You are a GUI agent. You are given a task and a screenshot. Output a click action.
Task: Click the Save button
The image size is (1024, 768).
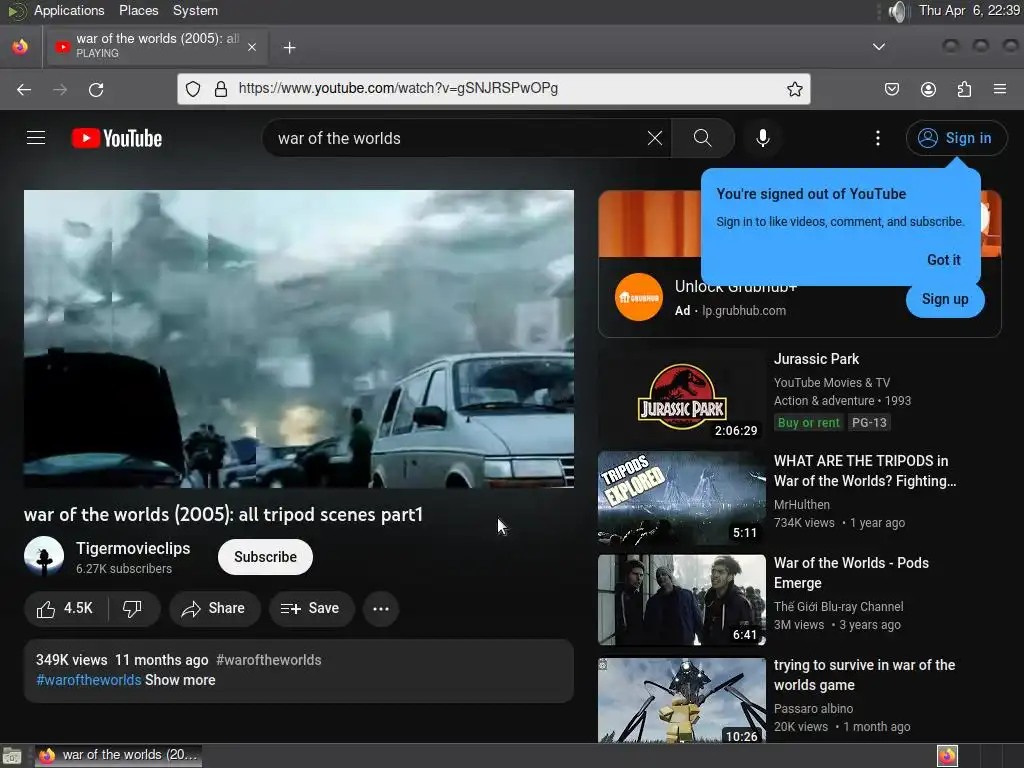click(312, 609)
